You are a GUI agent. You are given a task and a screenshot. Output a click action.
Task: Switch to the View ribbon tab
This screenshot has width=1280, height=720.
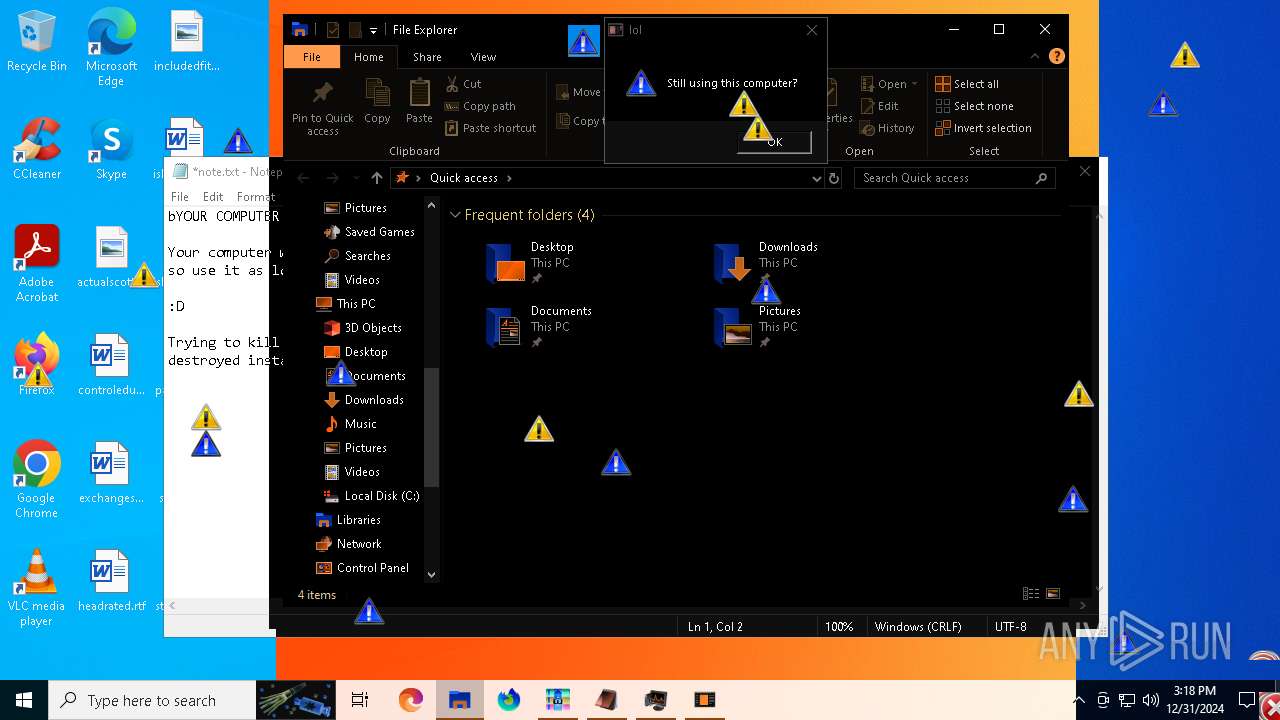click(483, 57)
